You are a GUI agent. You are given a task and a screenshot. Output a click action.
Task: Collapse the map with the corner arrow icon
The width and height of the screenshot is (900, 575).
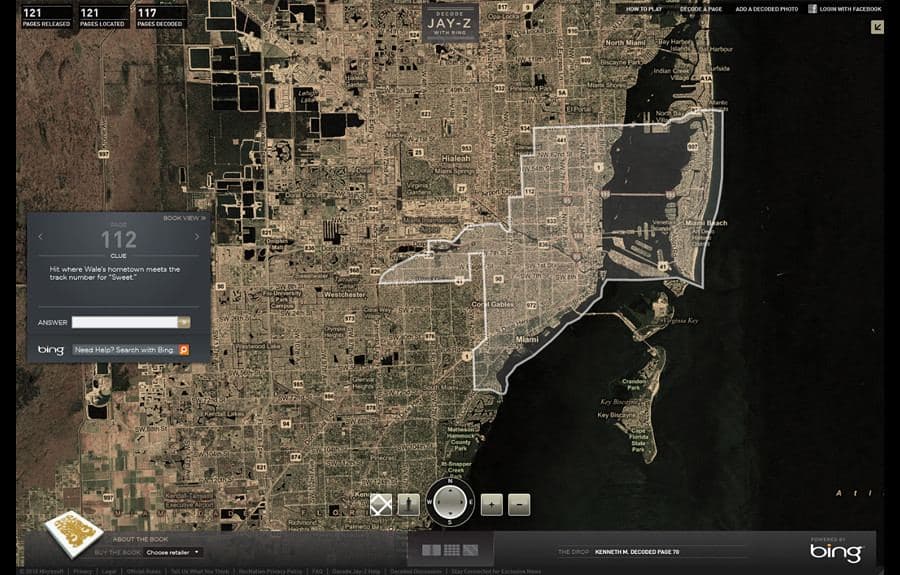coord(877,27)
